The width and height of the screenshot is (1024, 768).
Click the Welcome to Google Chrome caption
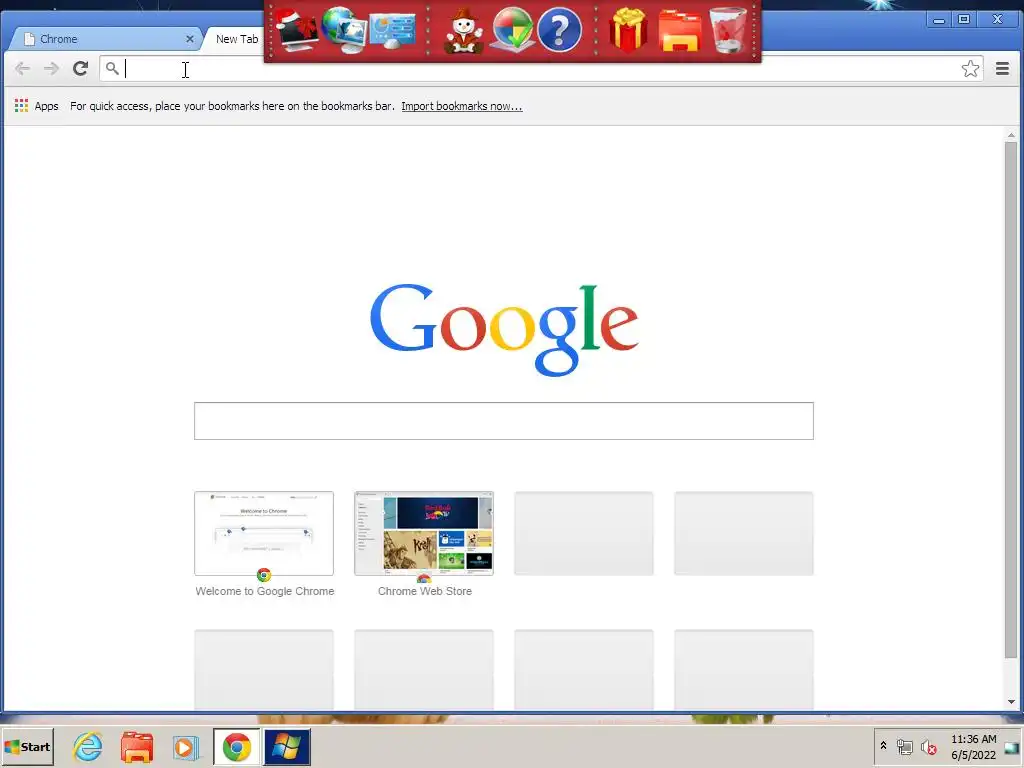264,591
